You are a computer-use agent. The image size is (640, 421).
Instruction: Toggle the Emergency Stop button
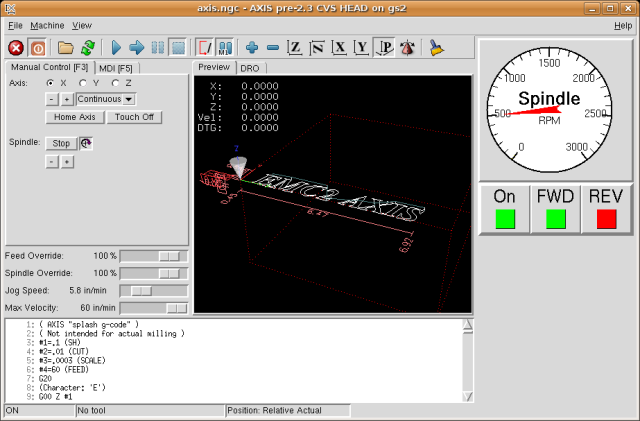[16, 47]
